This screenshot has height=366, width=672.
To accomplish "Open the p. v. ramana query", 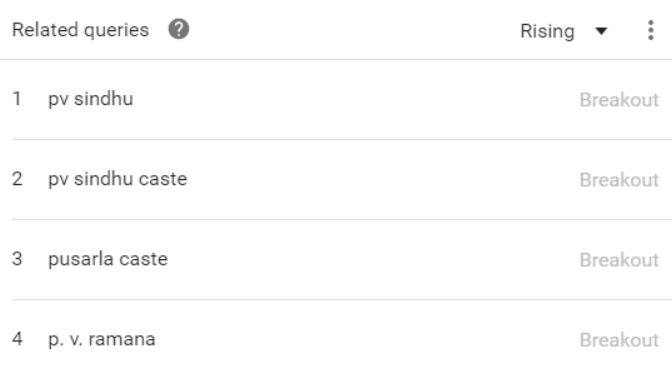I will click(102, 339).
